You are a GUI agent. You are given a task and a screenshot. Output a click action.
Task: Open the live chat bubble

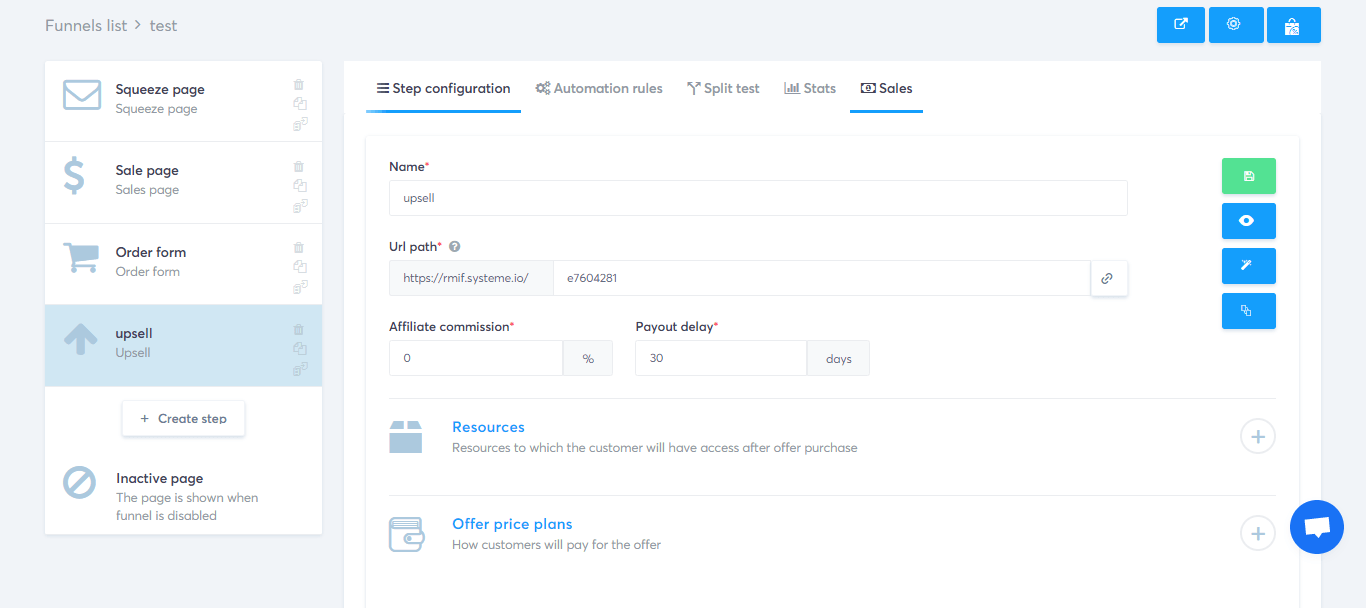(1317, 527)
